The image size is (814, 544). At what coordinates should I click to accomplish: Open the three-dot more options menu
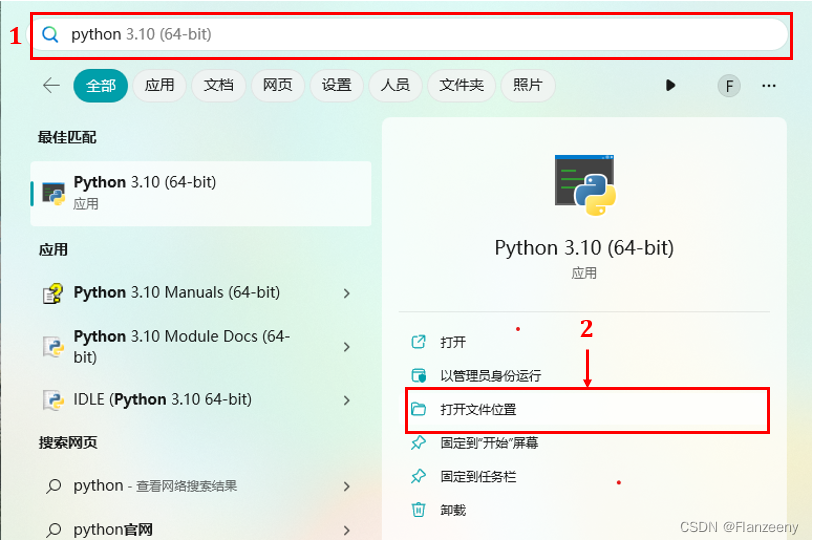coord(769,86)
